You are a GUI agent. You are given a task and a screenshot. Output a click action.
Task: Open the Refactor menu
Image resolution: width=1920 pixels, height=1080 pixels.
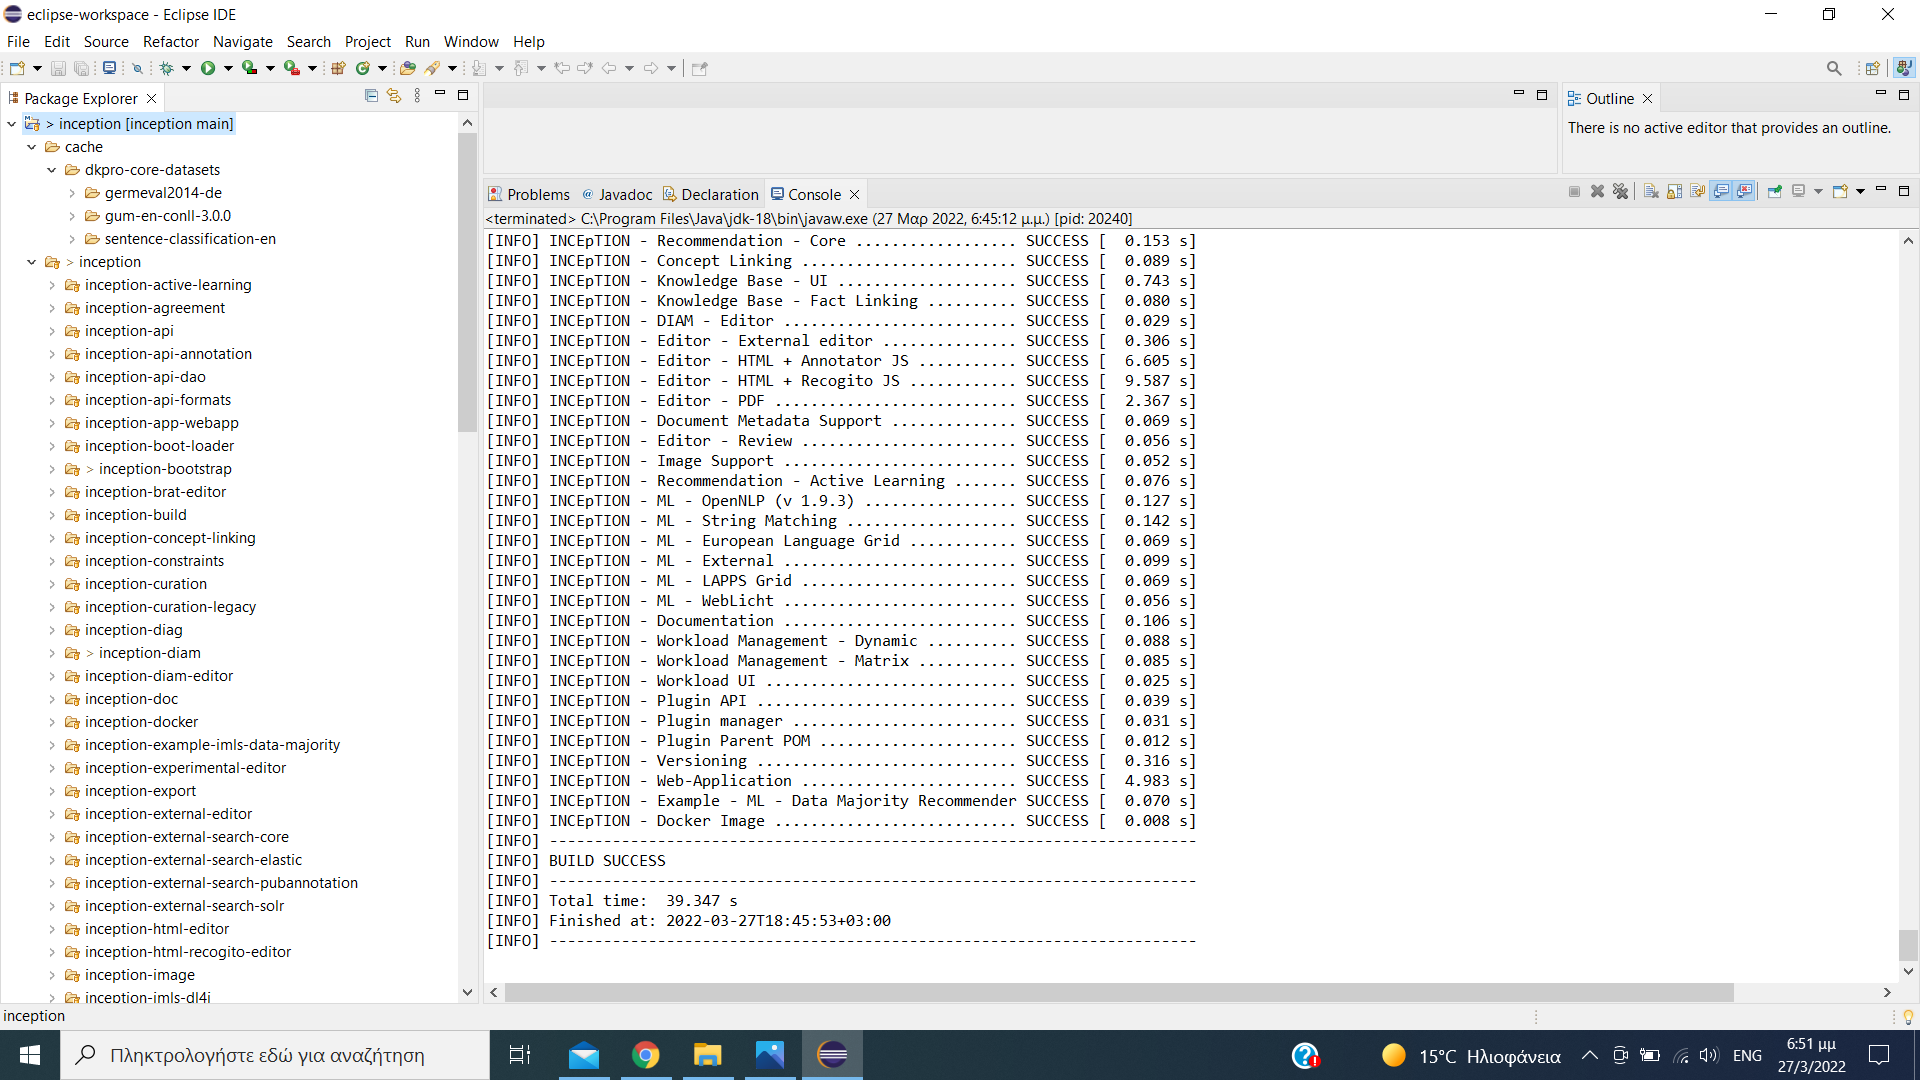[x=171, y=41]
